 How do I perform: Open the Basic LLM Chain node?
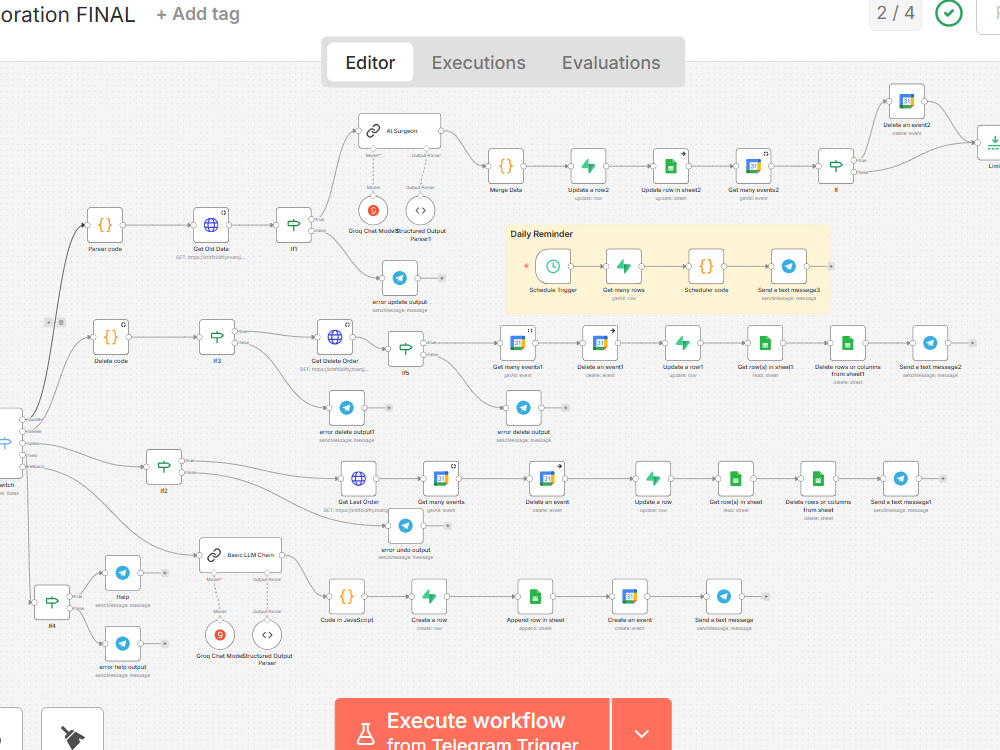(x=240, y=555)
